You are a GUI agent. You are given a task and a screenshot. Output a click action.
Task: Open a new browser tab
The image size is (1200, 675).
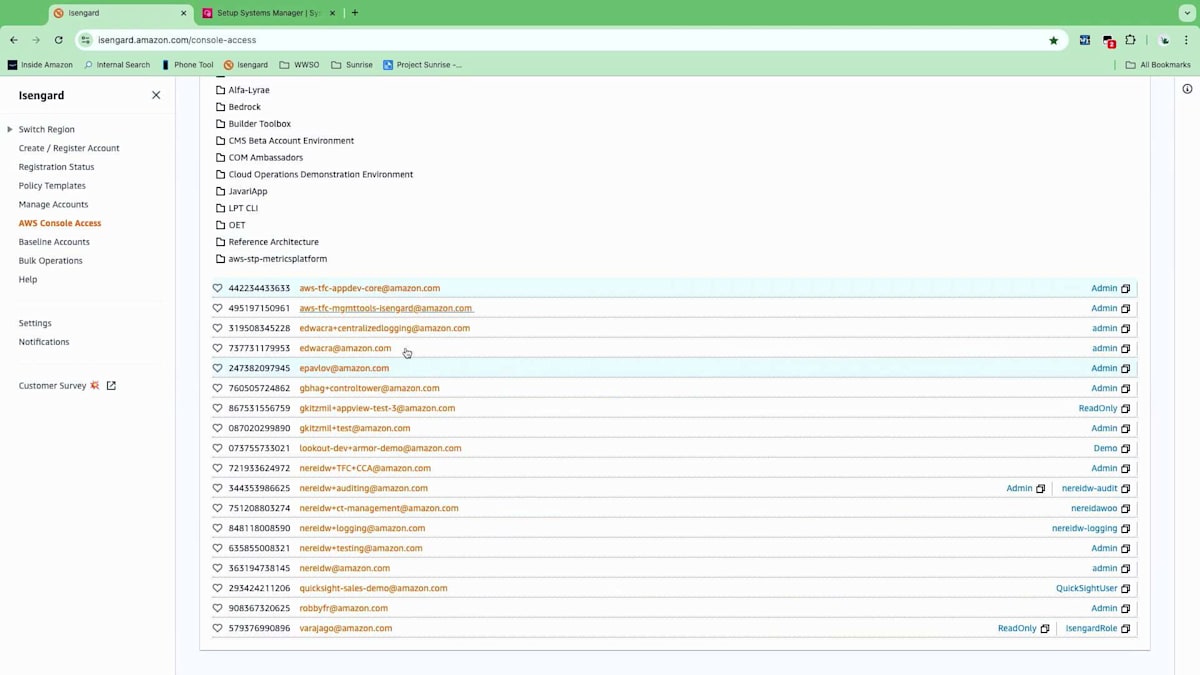[x=355, y=13]
